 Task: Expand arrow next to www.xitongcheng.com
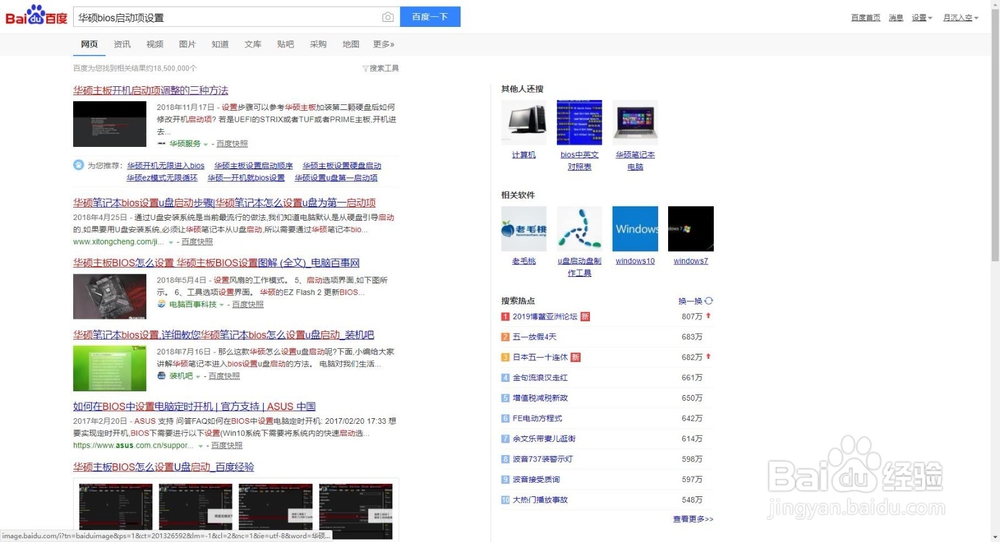[x=171, y=242]
